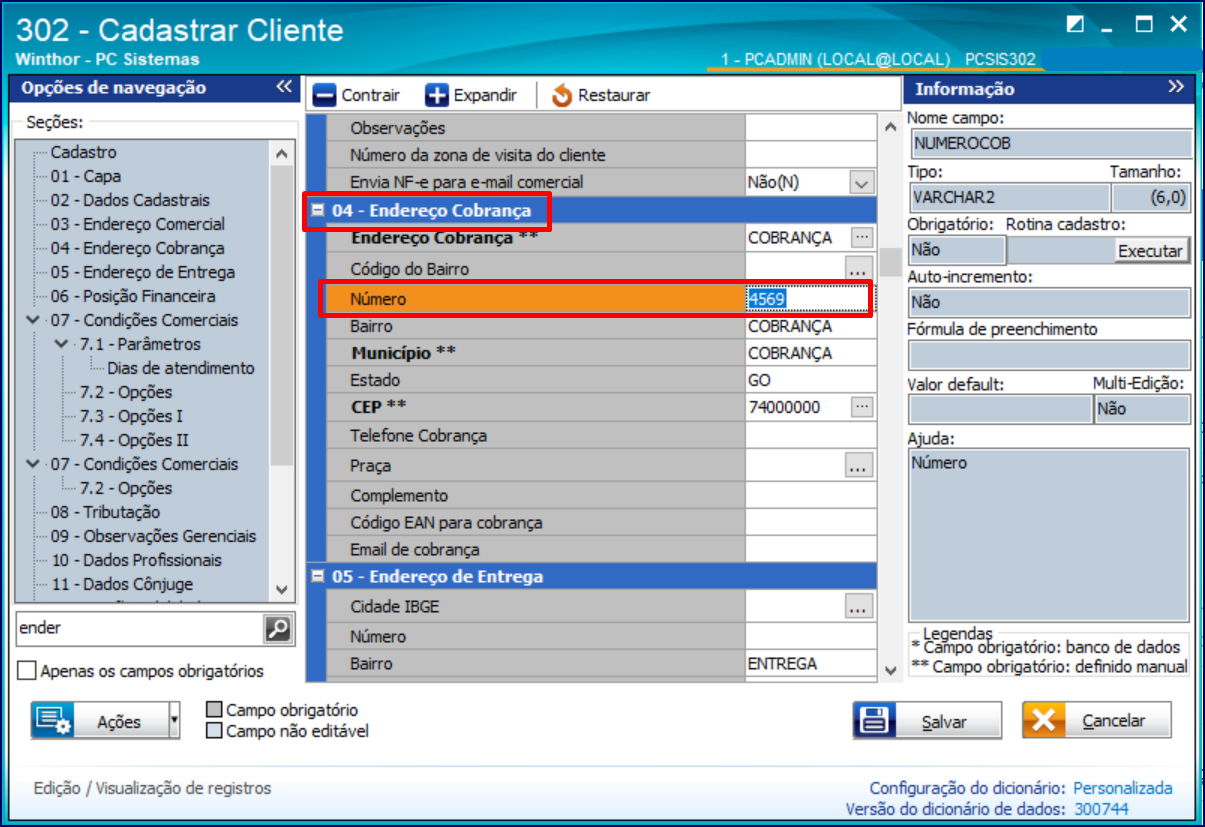The width and height of the screenshot is (1205, 827).
Task: Select '7.4 - Opções II' tree item
Action: (x=134, y=440)
